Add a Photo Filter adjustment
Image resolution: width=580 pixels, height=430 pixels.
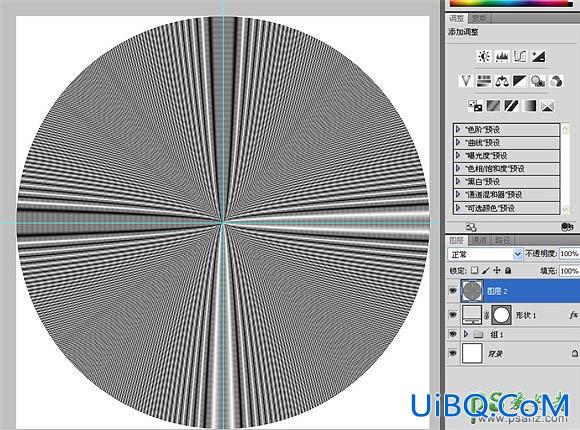[x=537, y=81]
